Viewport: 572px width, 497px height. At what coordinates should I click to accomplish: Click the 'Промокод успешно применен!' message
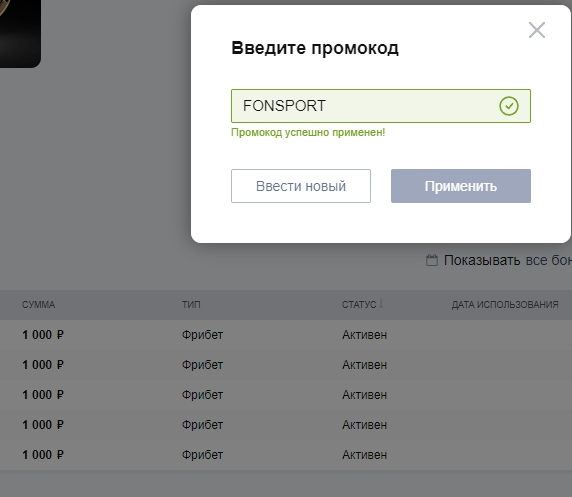(x=308, y=132)
